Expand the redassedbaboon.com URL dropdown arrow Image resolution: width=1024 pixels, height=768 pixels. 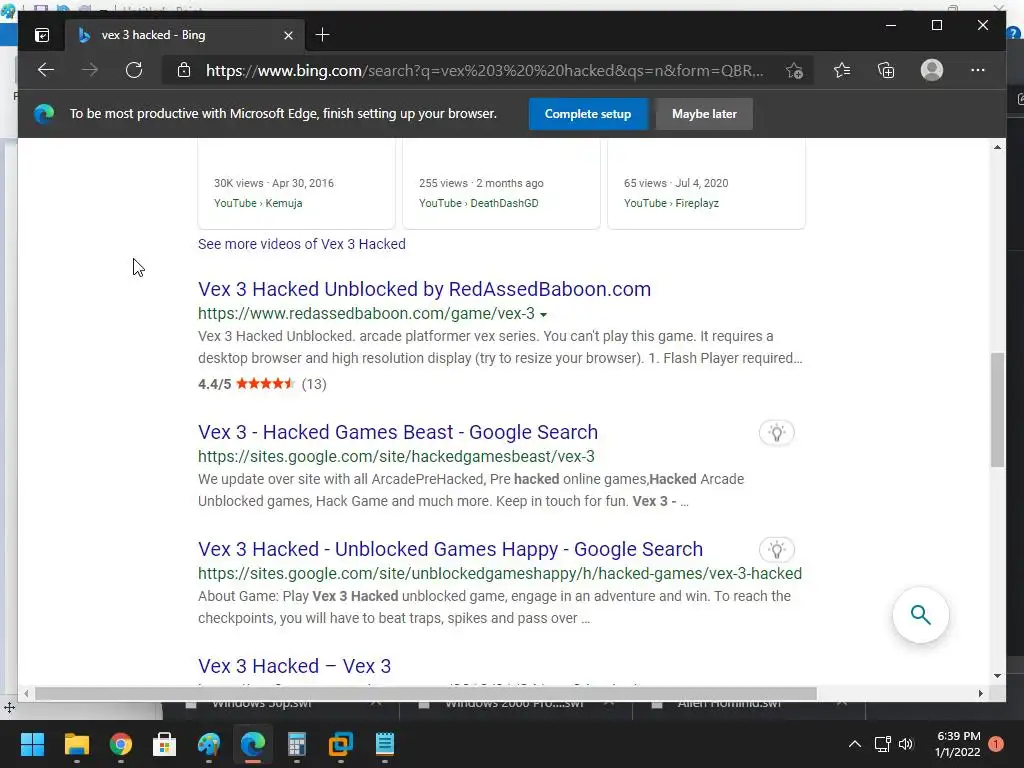click(543, 315)
